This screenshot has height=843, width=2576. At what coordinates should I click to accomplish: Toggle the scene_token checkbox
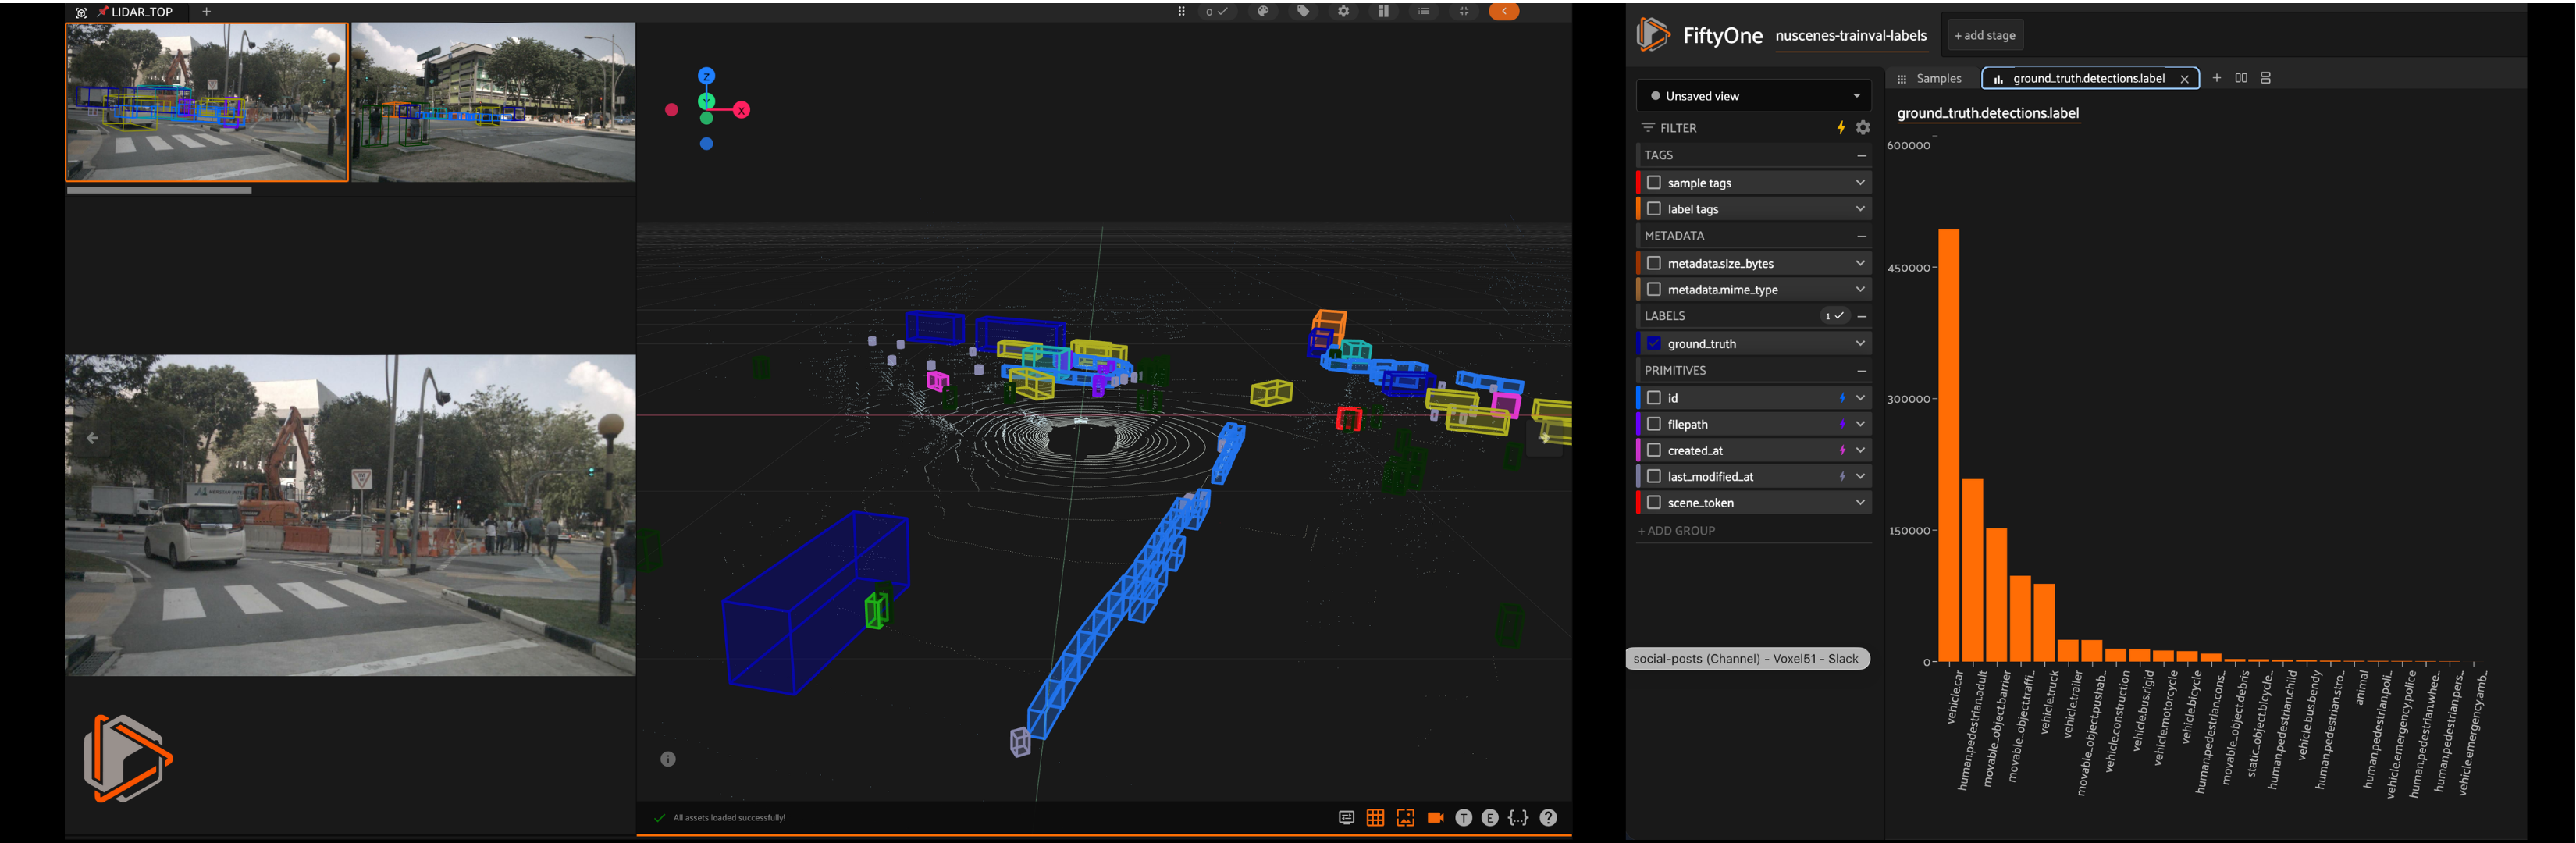1653,502
